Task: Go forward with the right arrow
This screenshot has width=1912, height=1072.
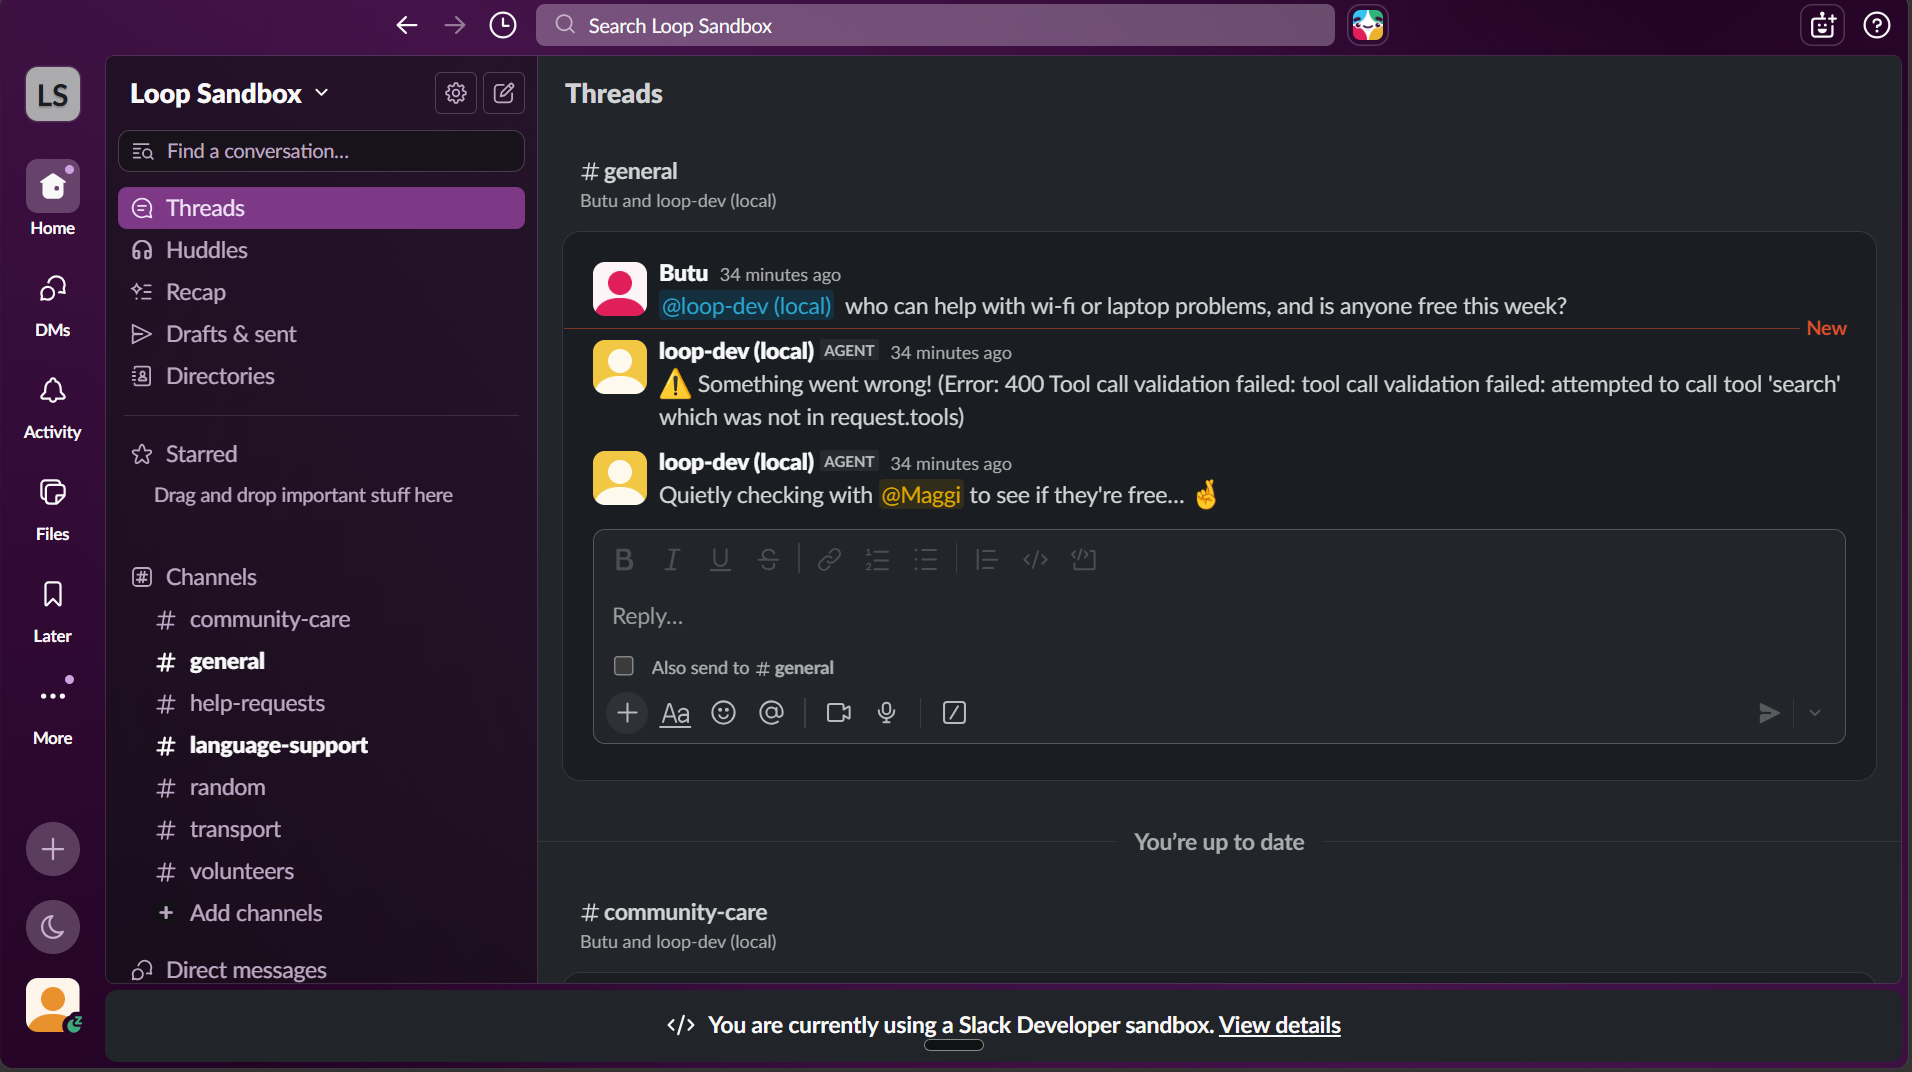Action: pos(455,25)
